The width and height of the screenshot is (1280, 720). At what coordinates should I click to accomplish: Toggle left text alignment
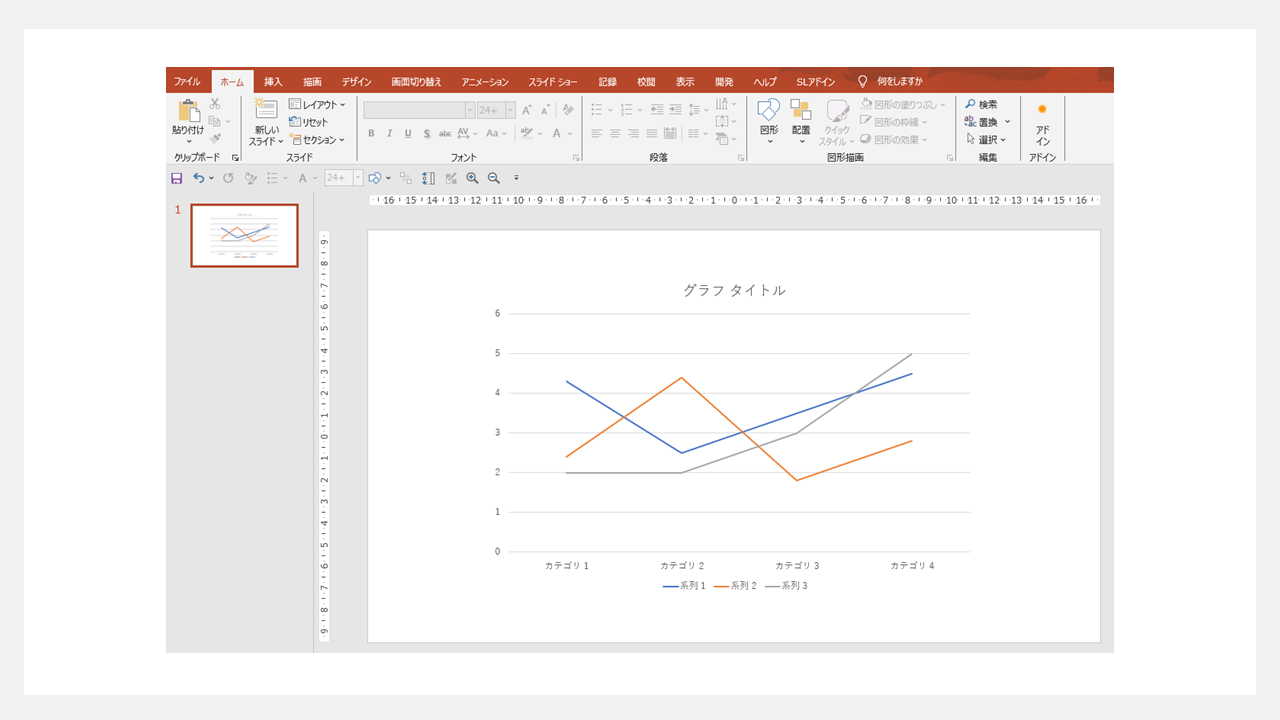597,133
